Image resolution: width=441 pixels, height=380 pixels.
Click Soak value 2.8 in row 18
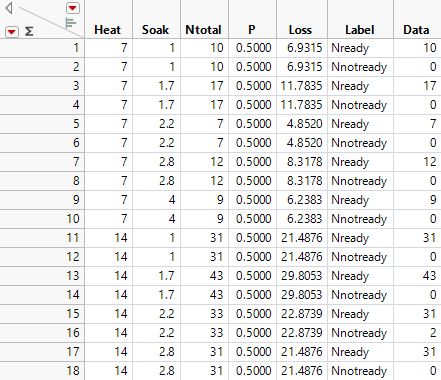click(x=166, y=371)
